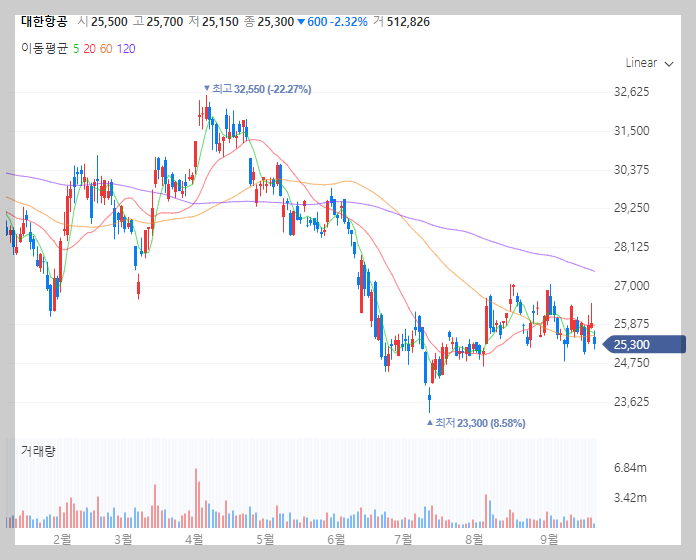
Task: Click the 3월 axis label
Action: click(123, 539)
